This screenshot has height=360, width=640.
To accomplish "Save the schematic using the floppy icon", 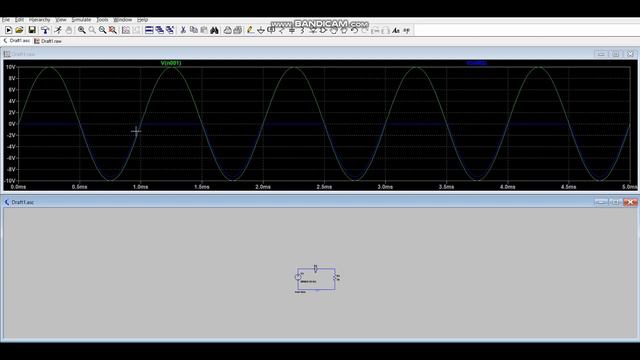I will [x=32, y=30].
